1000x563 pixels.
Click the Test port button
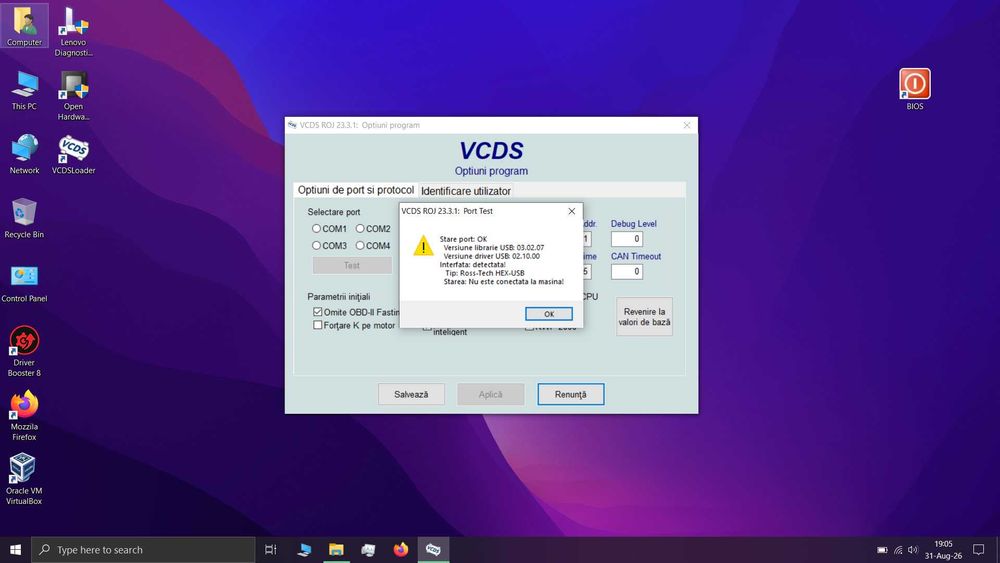352,265
